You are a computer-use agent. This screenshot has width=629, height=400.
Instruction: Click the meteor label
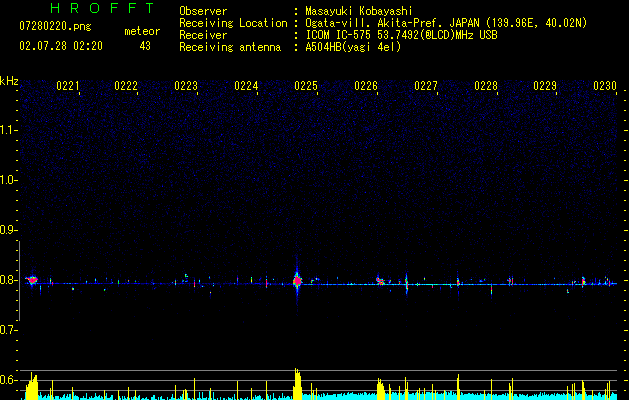(x=142, y=31)
